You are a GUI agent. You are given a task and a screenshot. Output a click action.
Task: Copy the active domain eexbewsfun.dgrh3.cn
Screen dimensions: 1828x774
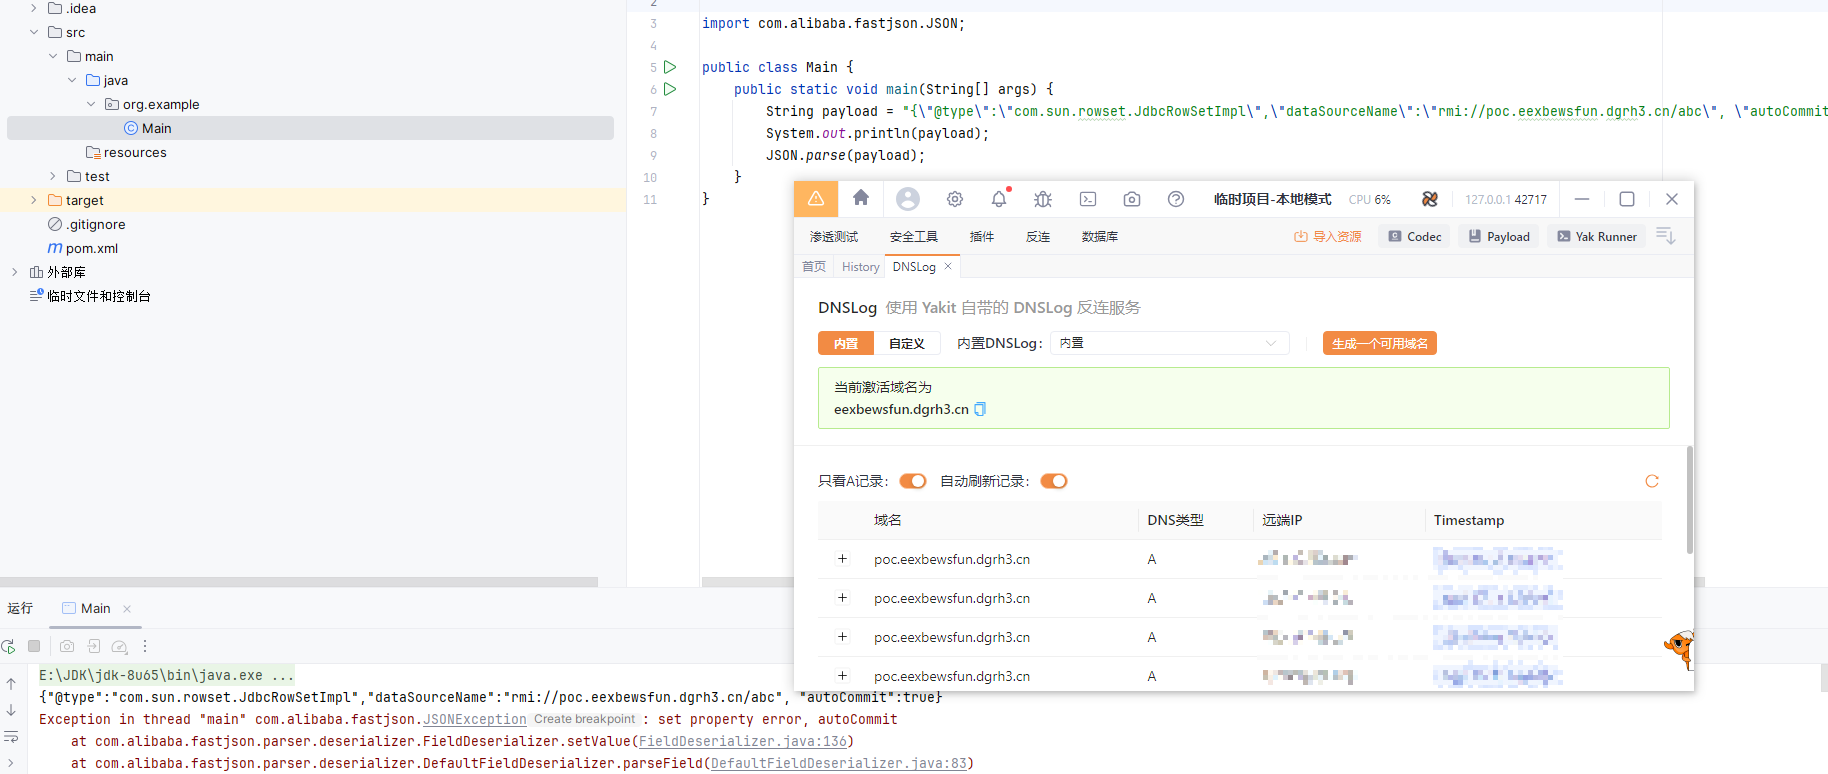[980, 409]
